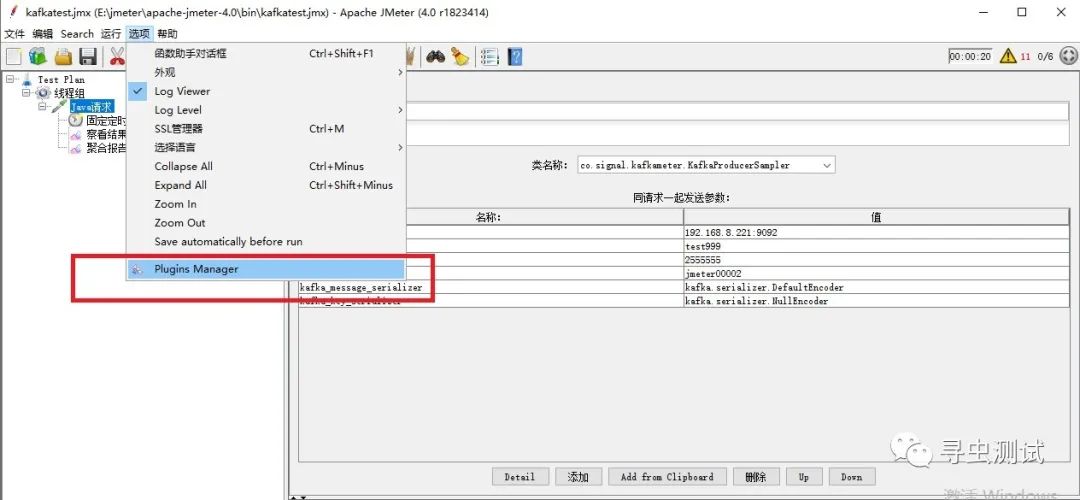
Task: Click the icon beside 聚合报告 node
Action: 75,148
